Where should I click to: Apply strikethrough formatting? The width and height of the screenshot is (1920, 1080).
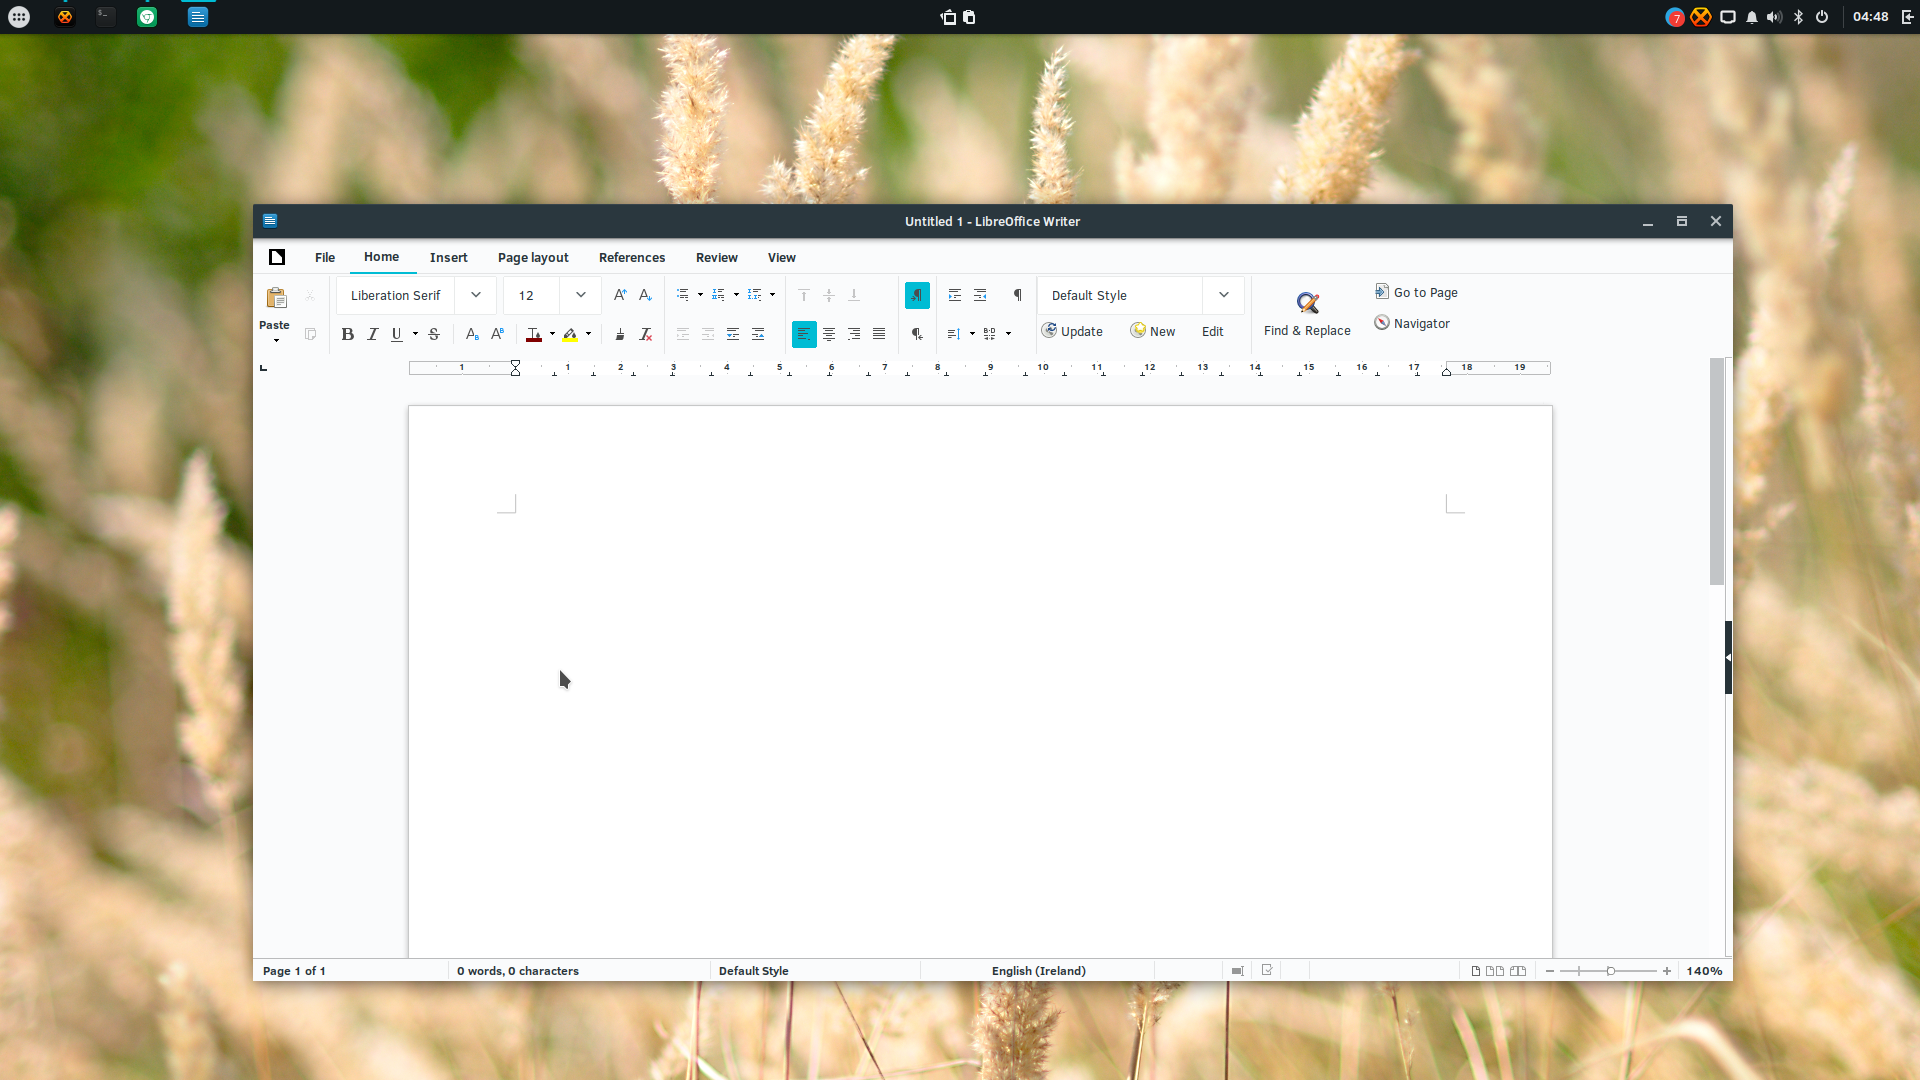(x=434, y=334)
